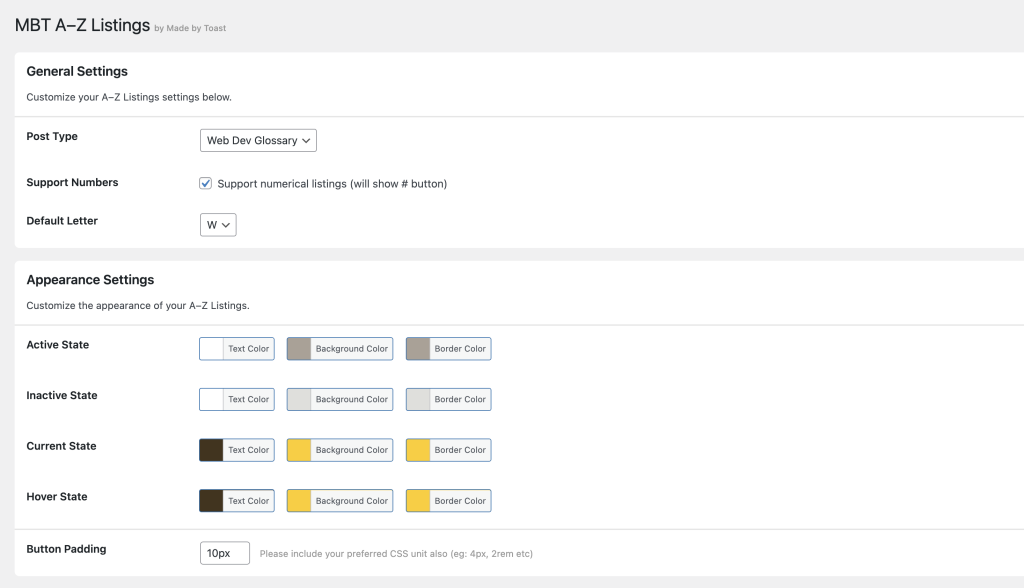
Task: Change Active State Border Color
Action: [448, 349]
